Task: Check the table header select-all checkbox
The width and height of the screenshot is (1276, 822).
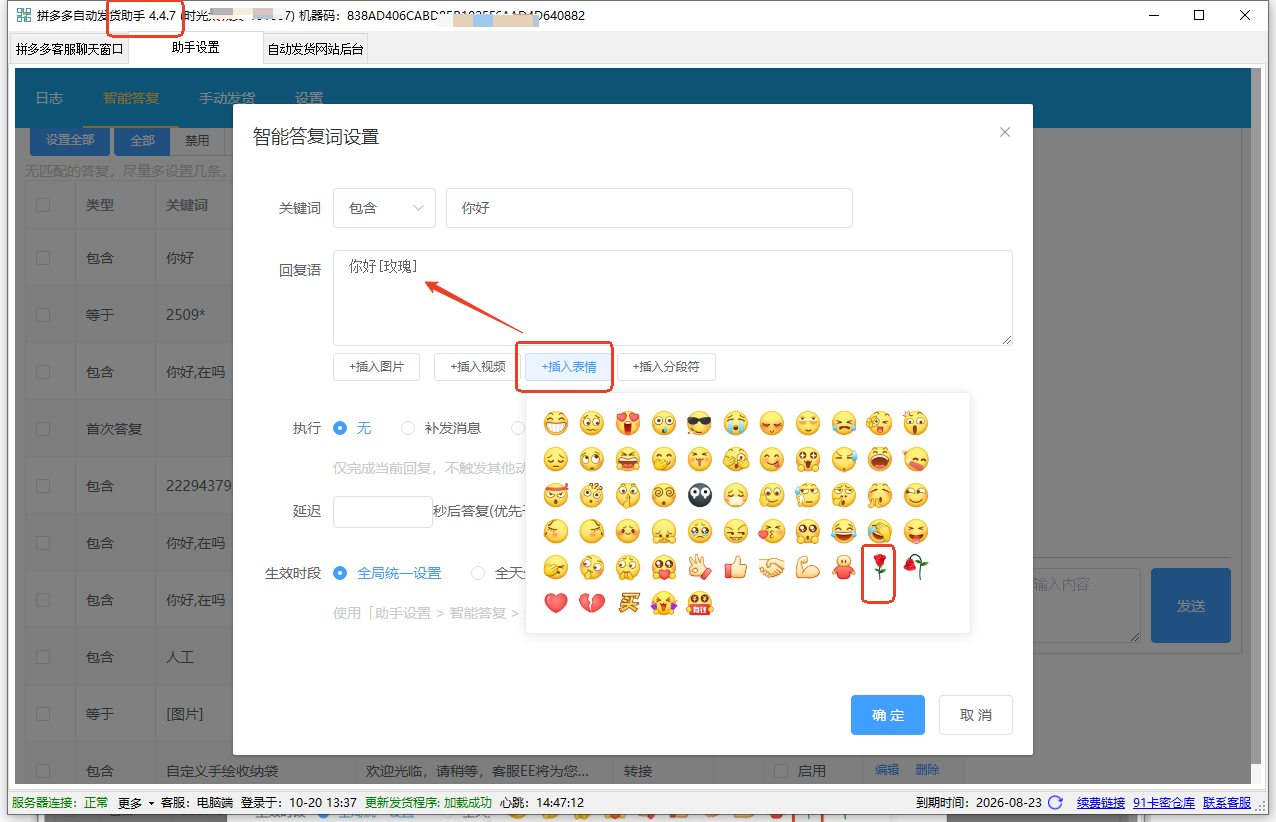Action: pos(43,205)
